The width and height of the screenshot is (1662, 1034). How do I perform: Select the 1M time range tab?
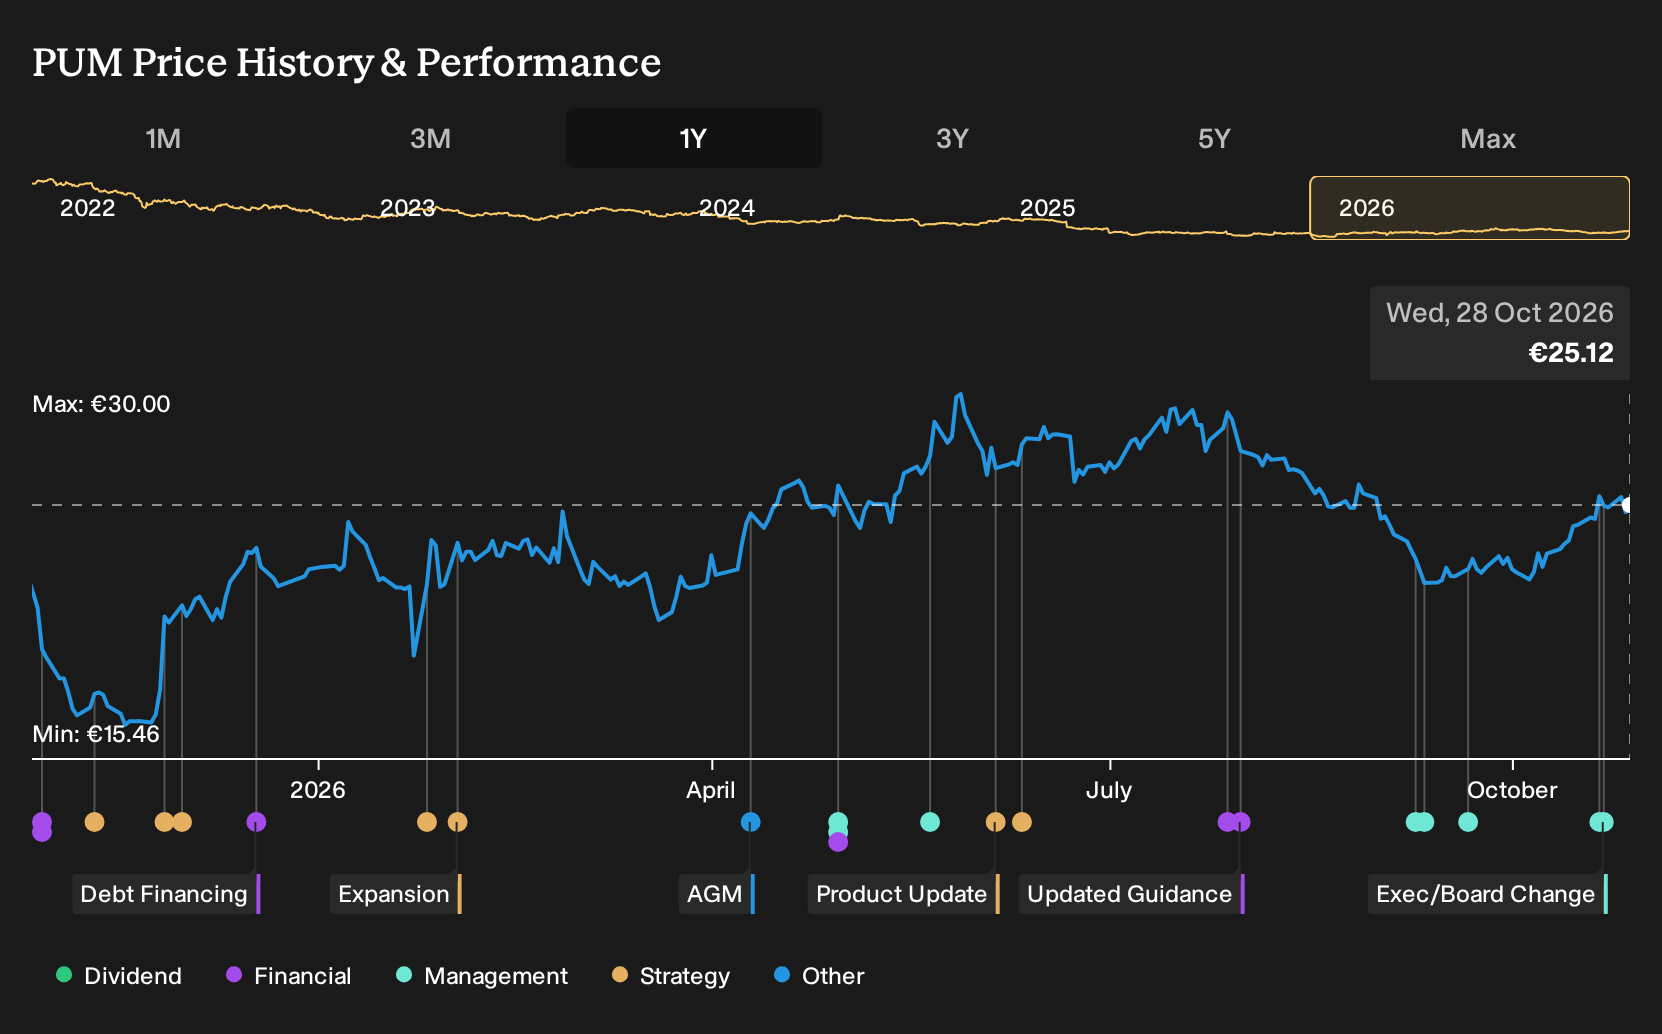pos(163,138)
